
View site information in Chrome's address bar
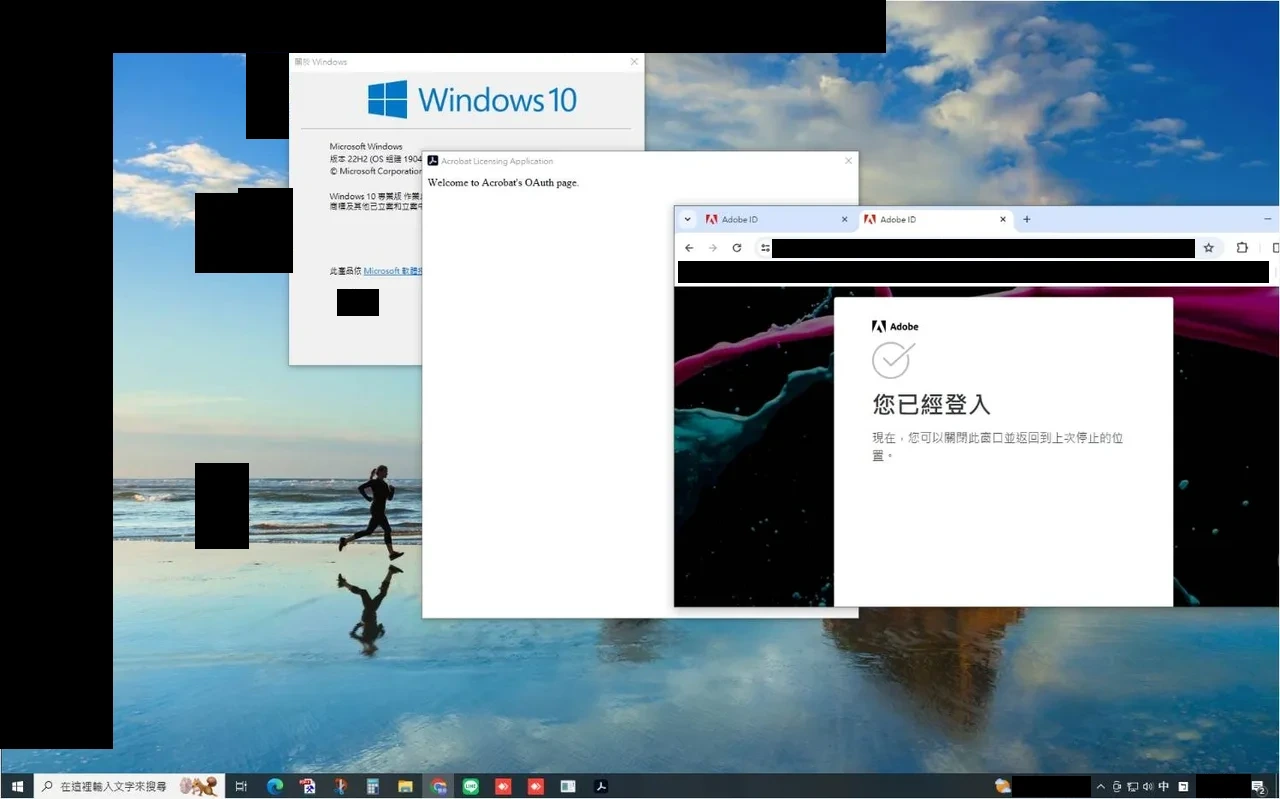tap(765, 248)
